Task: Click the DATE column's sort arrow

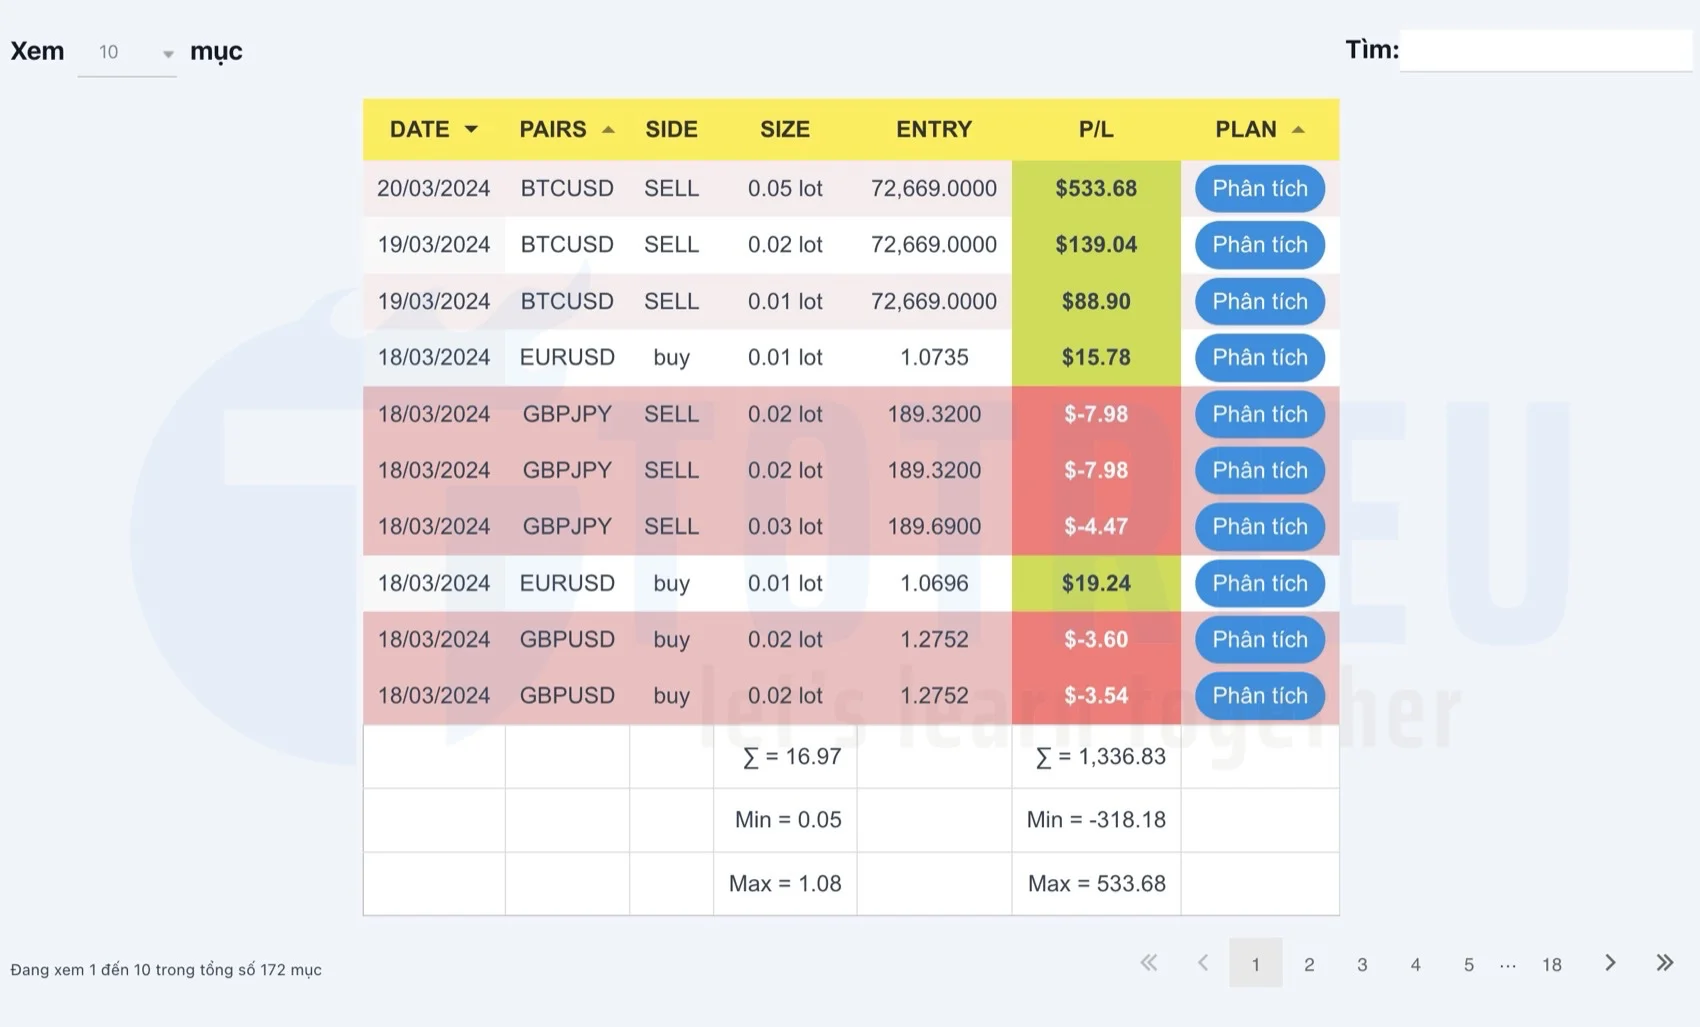Action: 471,129
